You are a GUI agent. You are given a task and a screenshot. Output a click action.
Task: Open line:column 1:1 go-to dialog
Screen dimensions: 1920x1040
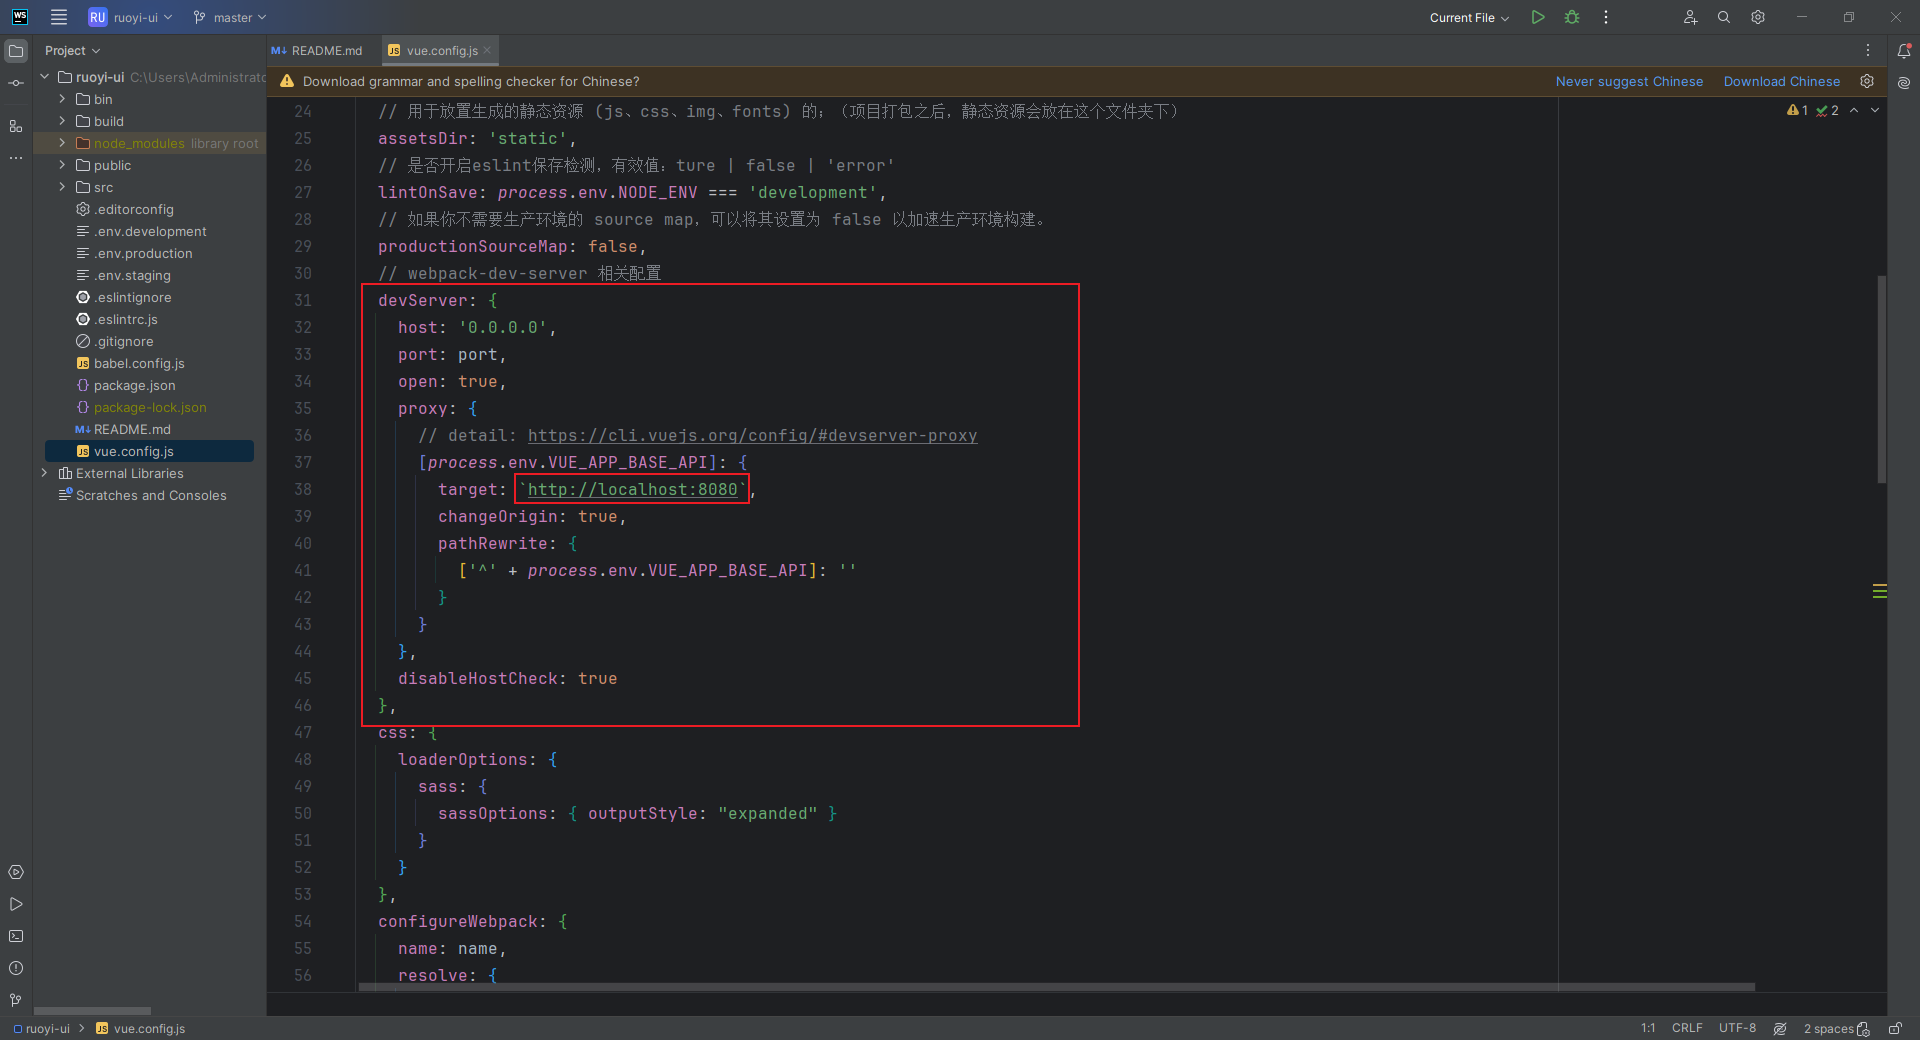tap(1648, 1028)
